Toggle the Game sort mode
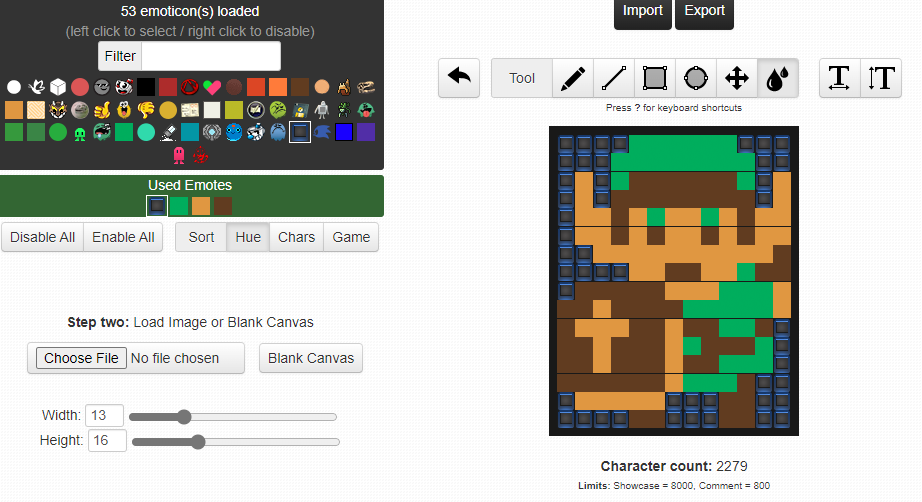This screenshot has height=502, width=922. click(x=351, y=237)
